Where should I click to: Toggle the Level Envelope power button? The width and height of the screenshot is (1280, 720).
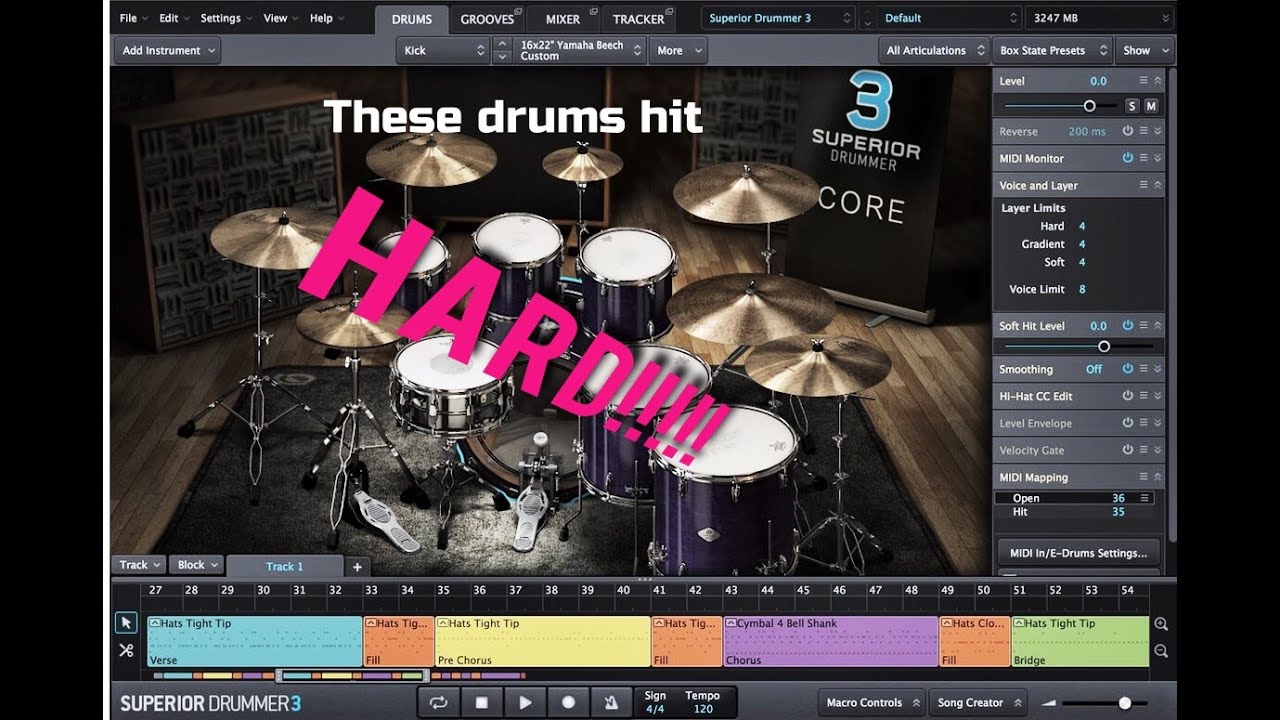pos(1128,423)
